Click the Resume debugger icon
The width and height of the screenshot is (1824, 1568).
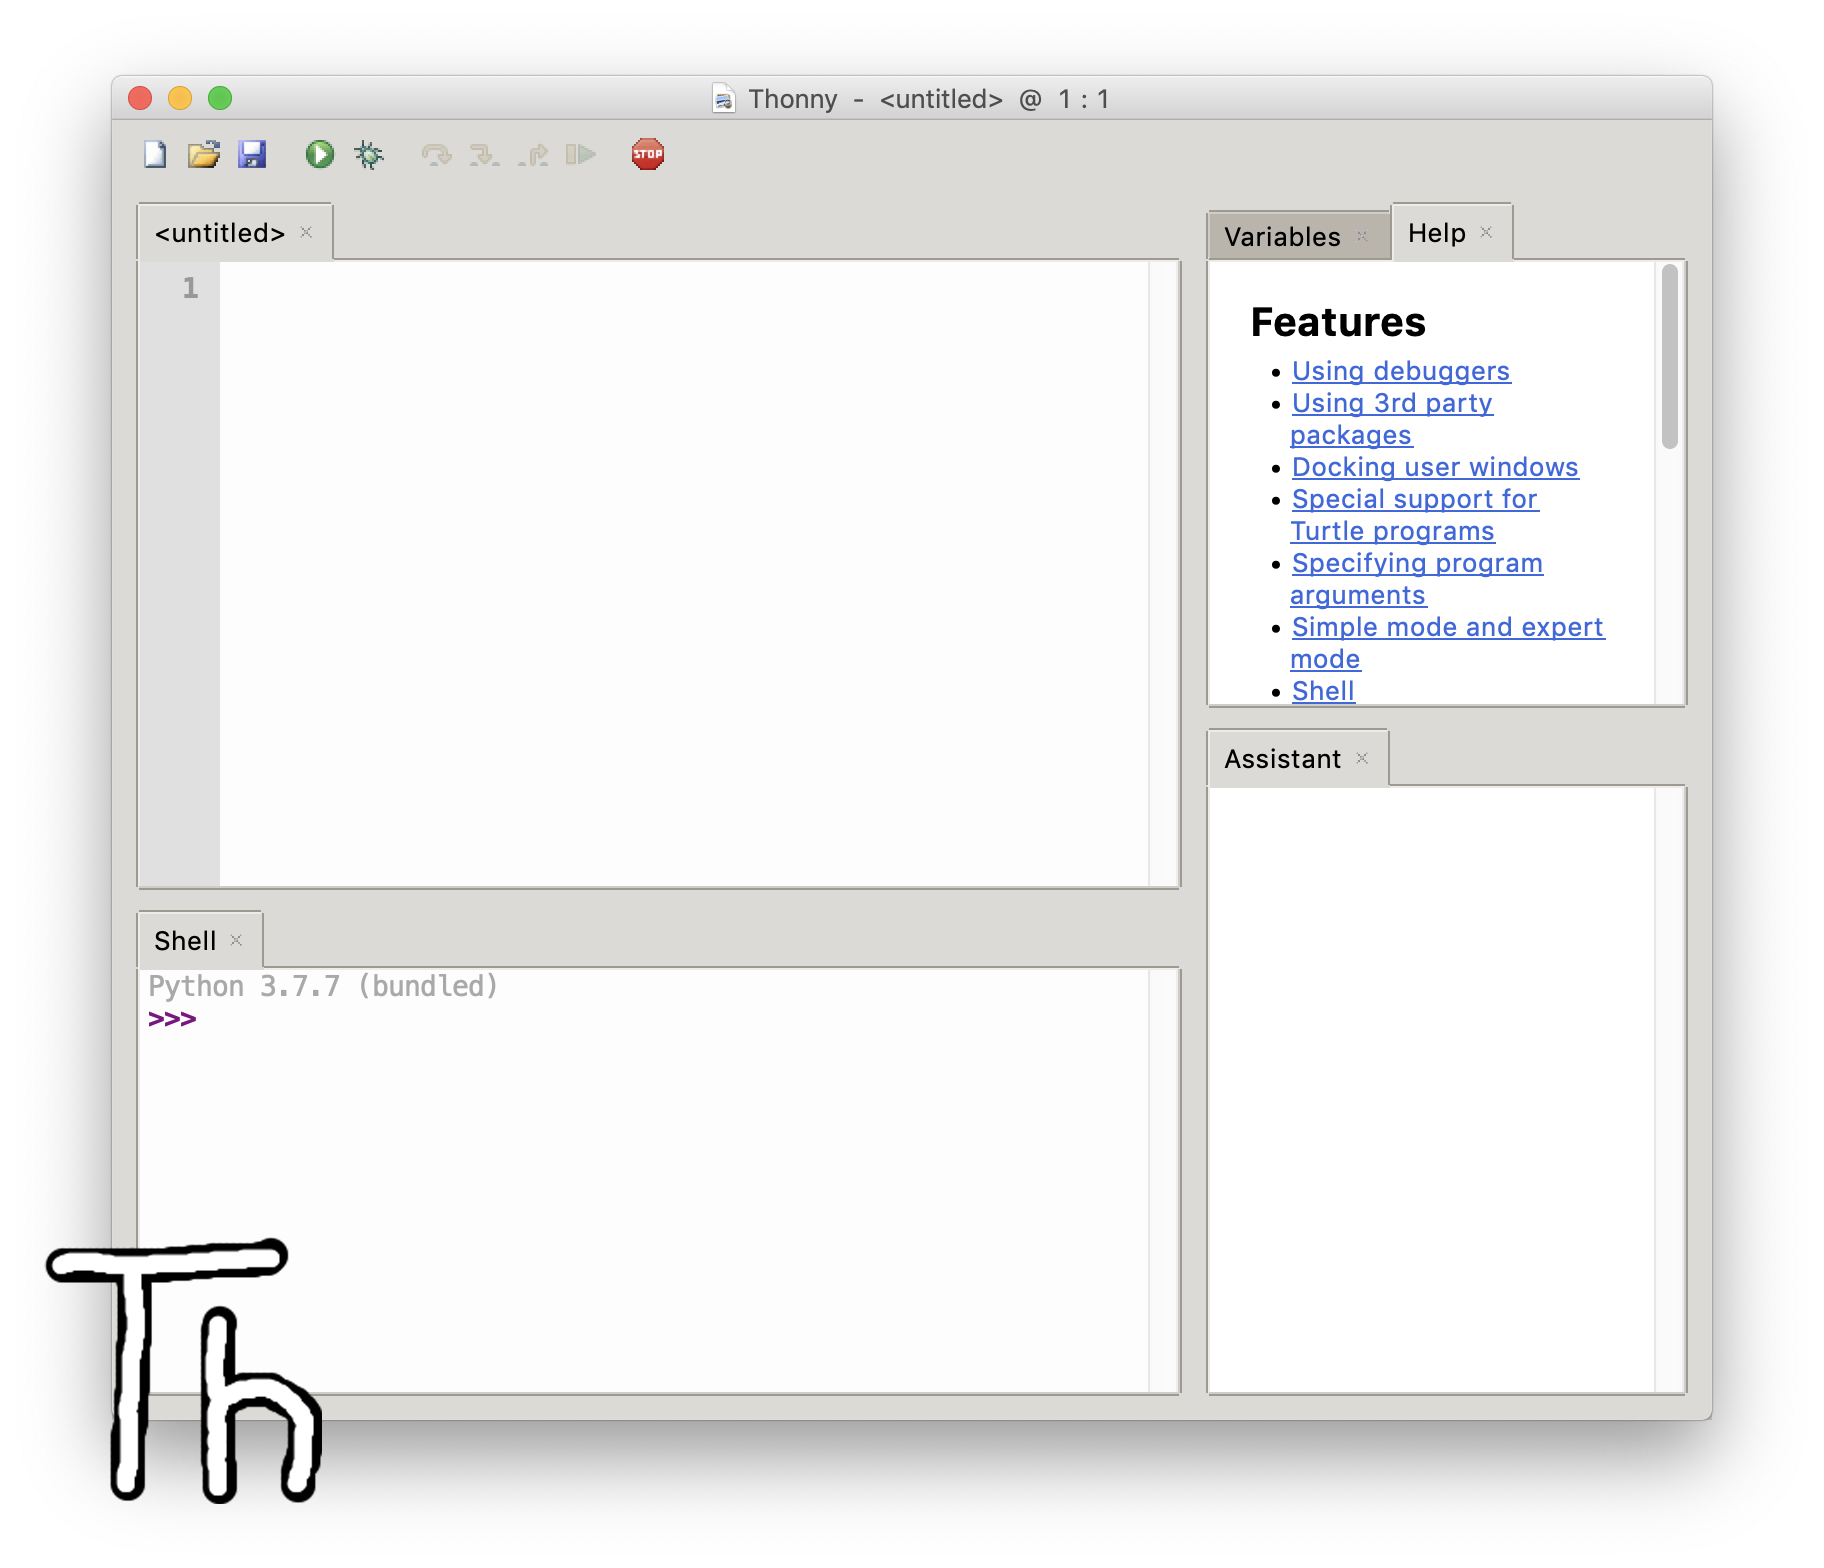(x=581, y=155)
